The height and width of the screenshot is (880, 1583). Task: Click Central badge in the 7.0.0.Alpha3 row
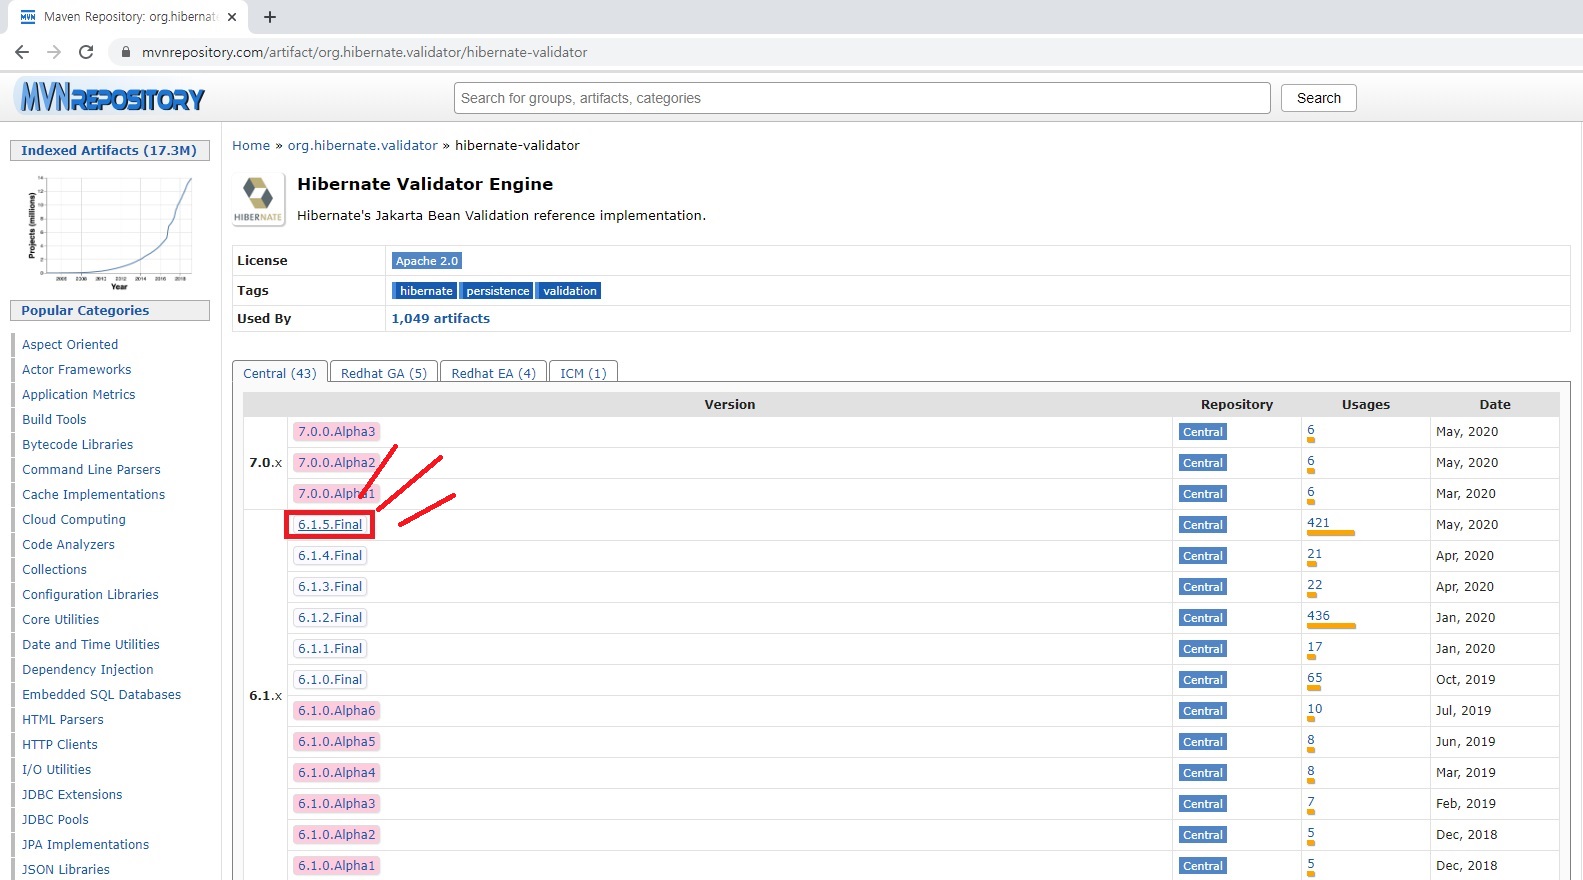point(1202,432)
